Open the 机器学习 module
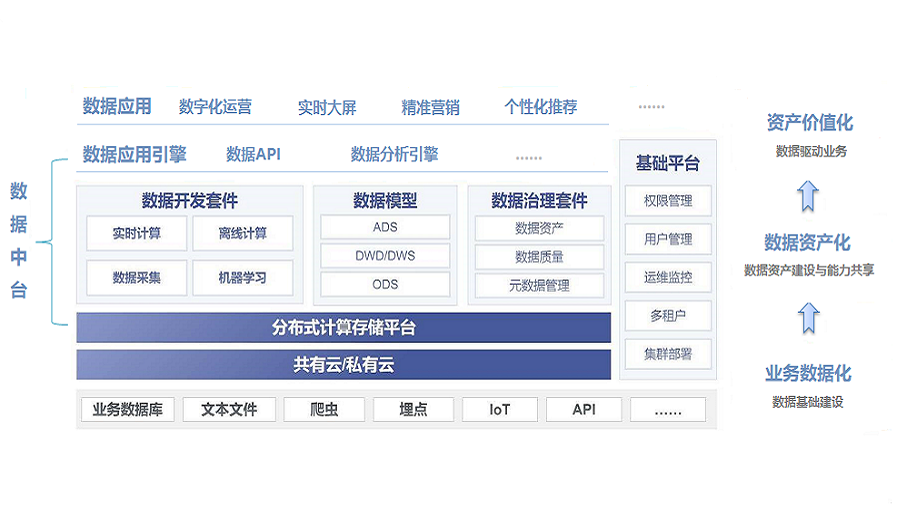The height and width of the screenshot is (513, 897). click(x=242, y=278)
